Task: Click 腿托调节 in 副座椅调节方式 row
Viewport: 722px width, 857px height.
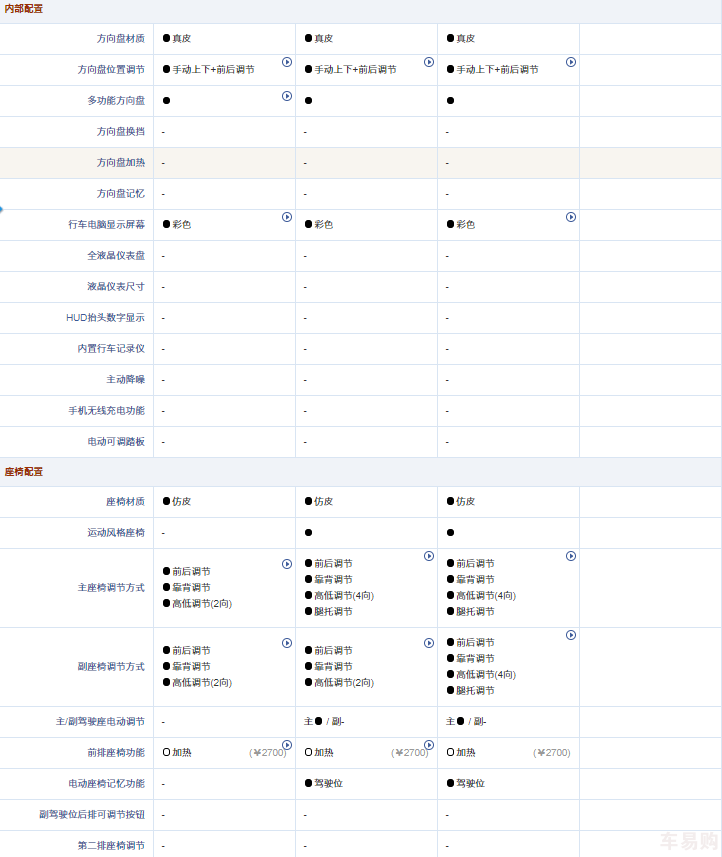Action: [476, 690]
